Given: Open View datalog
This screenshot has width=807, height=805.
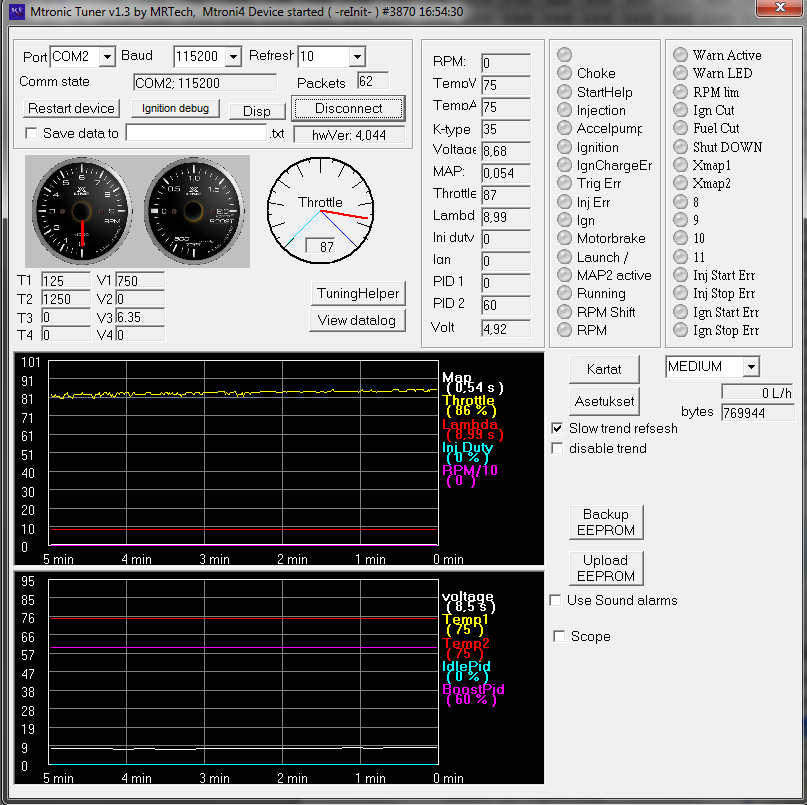Looking at the screenshot, I should point(357,320).
